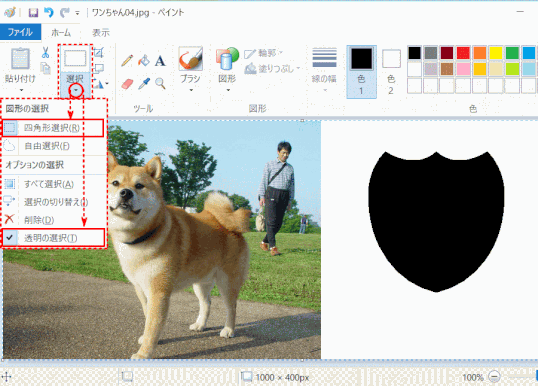Viewport: 538px width, 386px height.
Task: Expand the 図形 dropdown arrow
Action: (228, 90)
